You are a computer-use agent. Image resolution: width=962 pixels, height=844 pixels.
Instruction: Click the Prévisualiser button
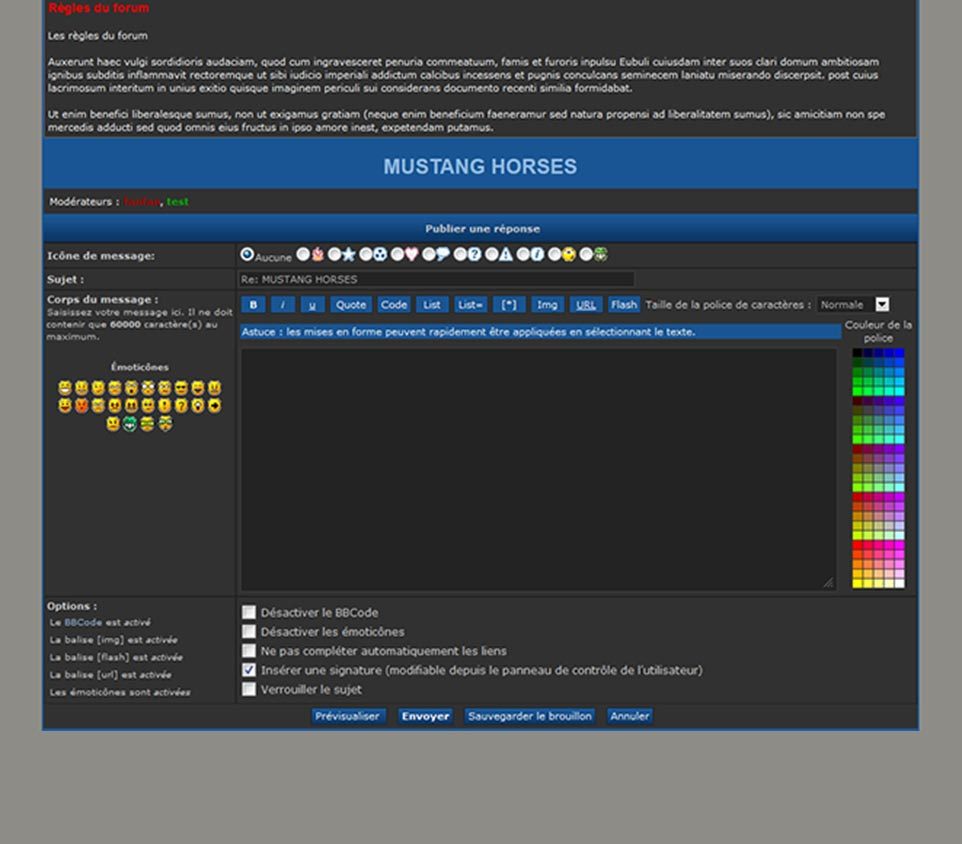pyautogui.click(x=347, y=716)
